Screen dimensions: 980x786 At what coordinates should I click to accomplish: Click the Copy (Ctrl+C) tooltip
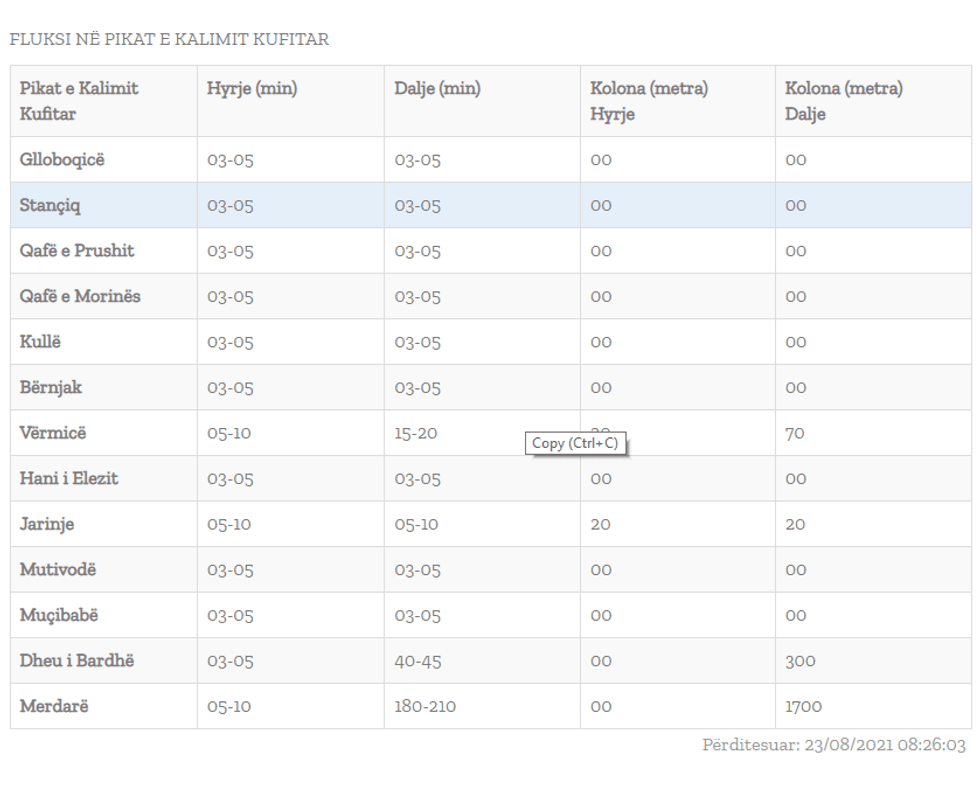[575, 443]
